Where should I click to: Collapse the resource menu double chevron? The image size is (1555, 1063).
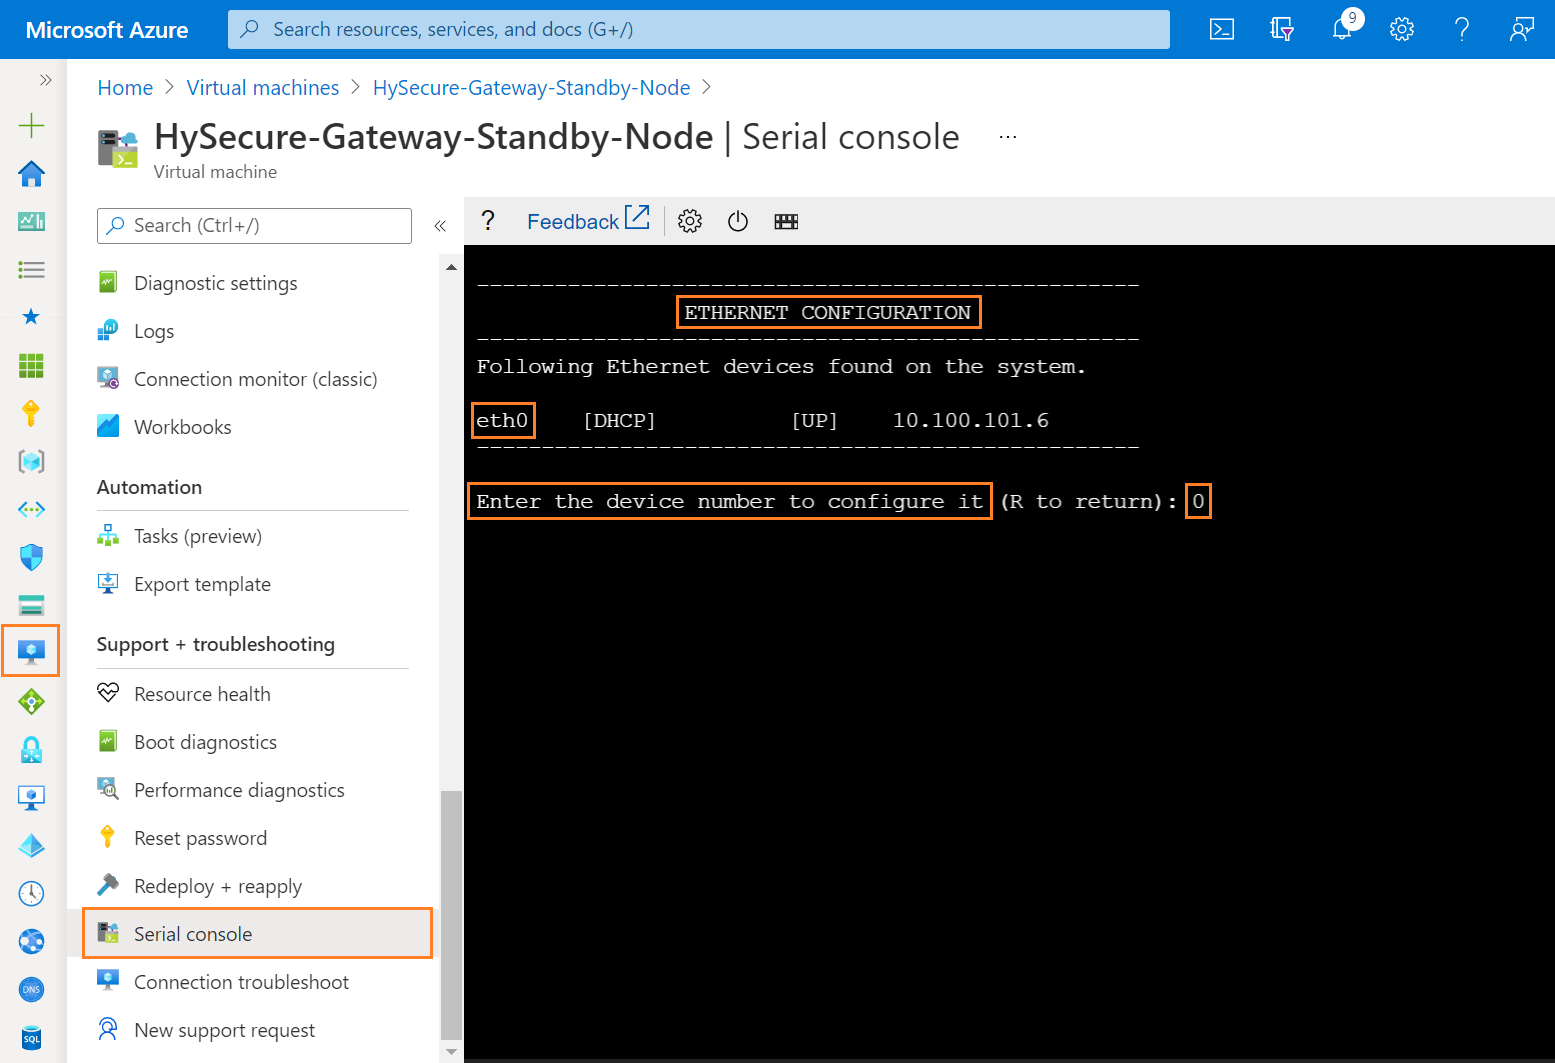[x=440, y=226]
